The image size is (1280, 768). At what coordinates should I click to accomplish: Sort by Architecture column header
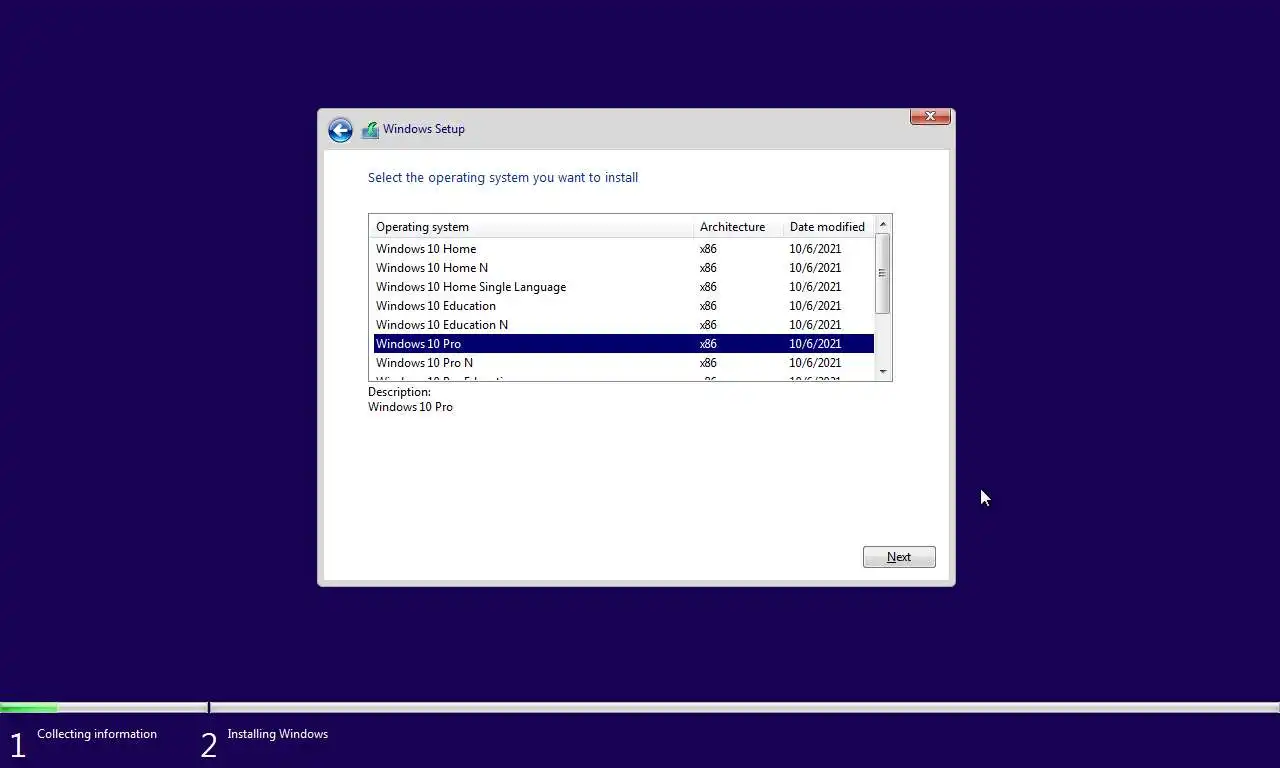[738, 227]
